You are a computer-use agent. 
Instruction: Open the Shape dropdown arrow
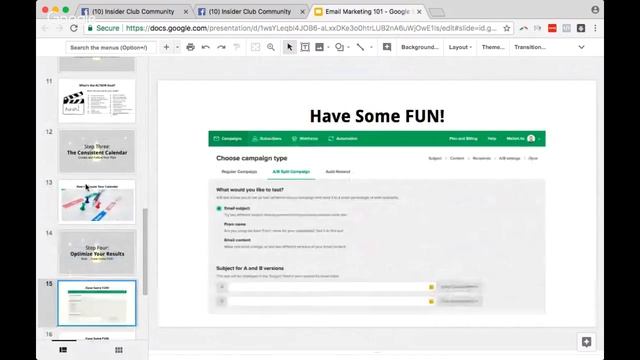point(349,47)
